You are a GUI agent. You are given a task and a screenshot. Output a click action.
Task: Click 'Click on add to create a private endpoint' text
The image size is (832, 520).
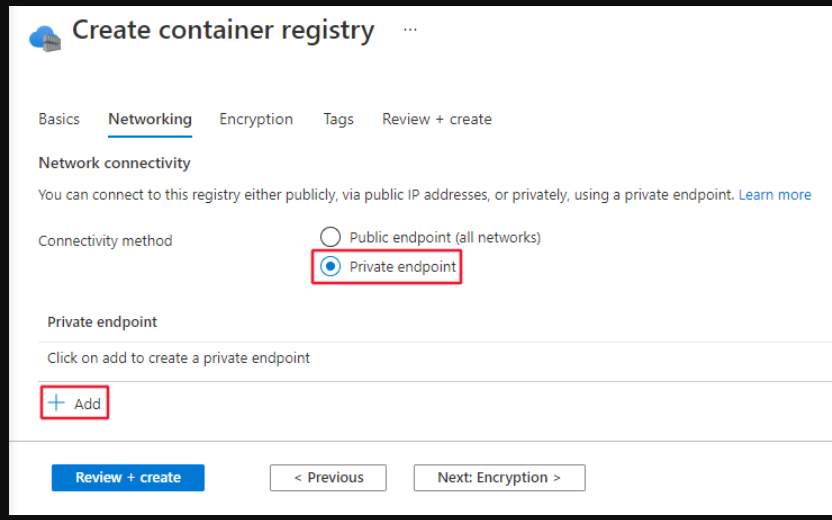click(179, 358)
